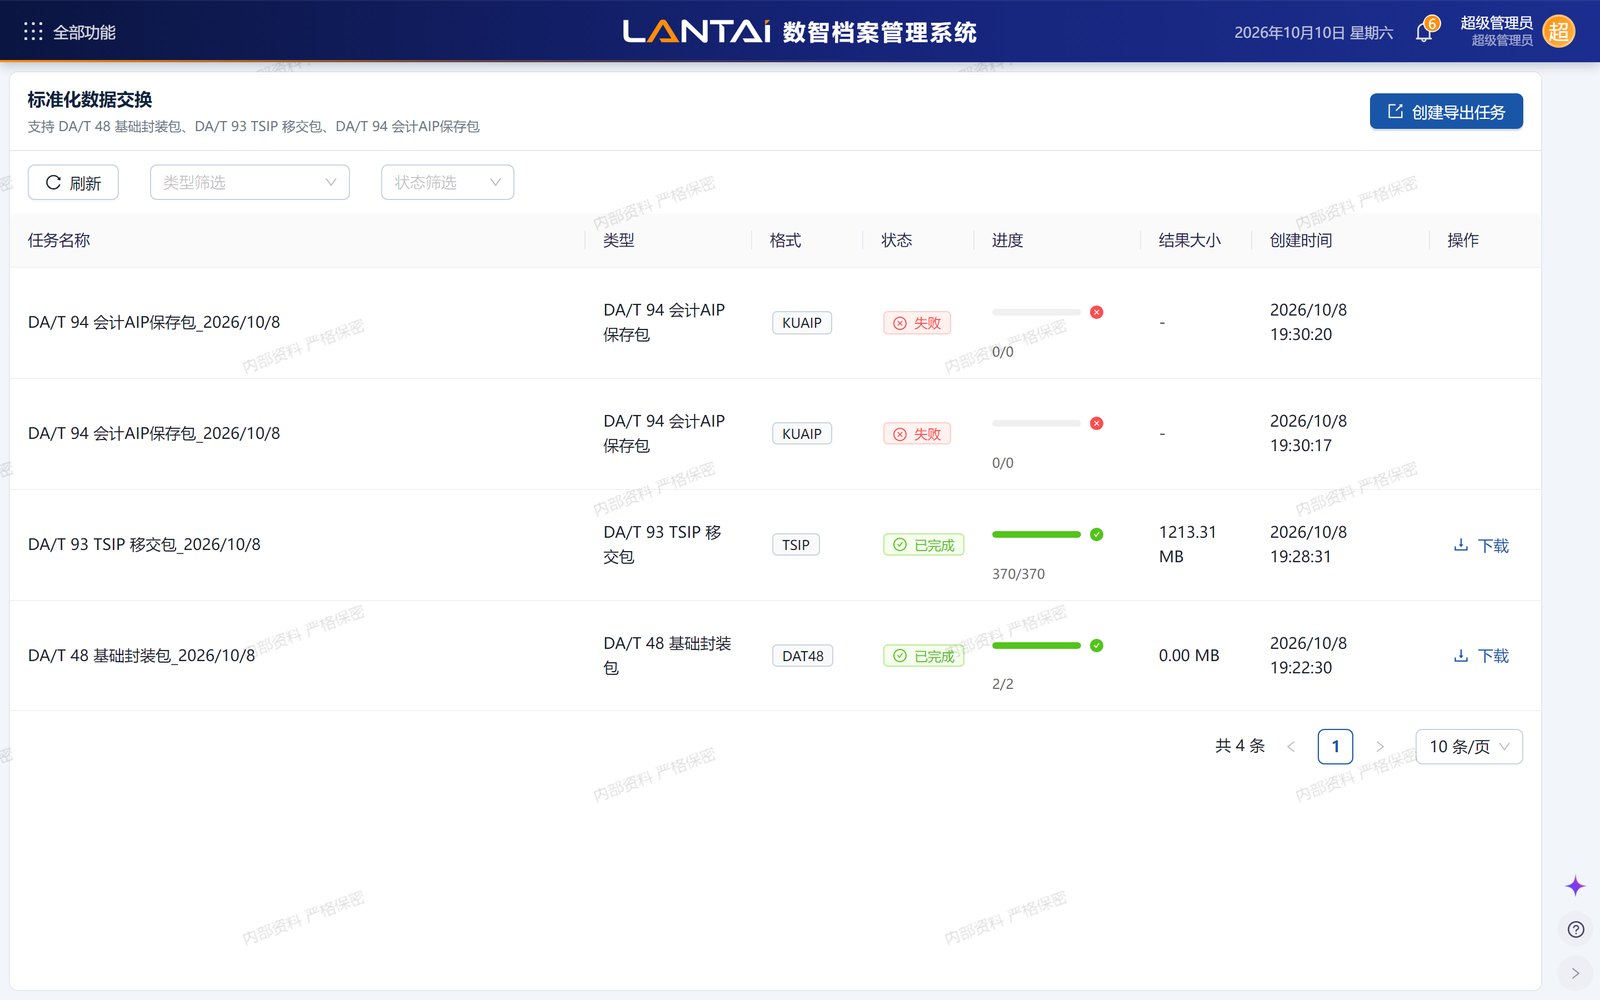Download the DA/T 48 基础封装包 result

tap(1481, 656)
